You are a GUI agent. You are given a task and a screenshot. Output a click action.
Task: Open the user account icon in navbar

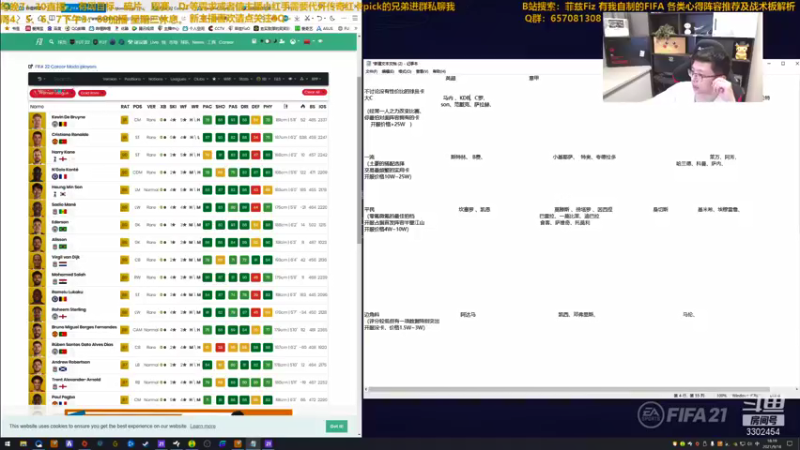click(282, 41)
